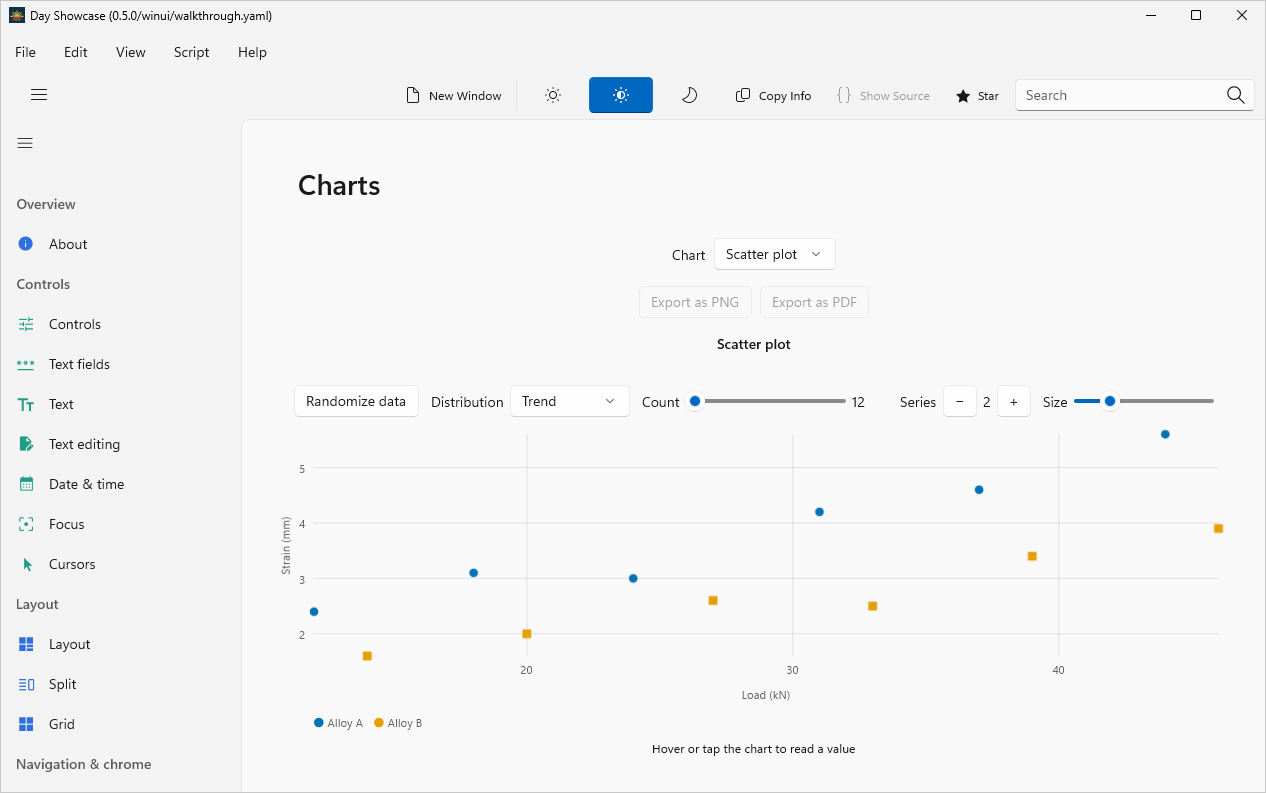Open the Chart type Scatter plot dropdown
This screenshot has height=793, width=1266.
(775, 254)
